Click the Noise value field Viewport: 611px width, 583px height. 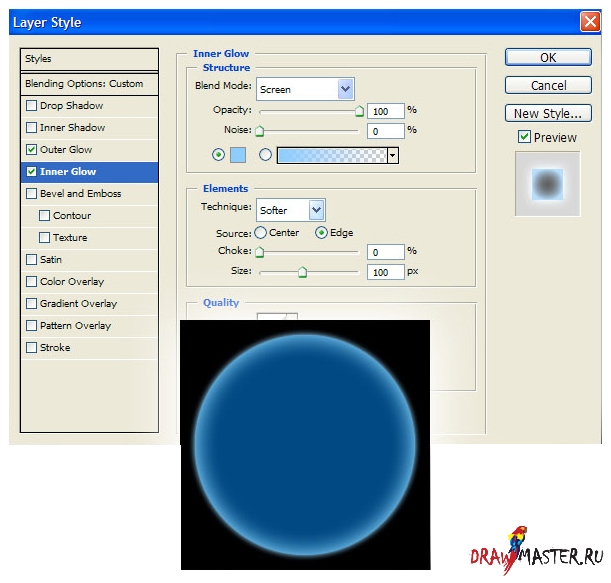[386, 131]
